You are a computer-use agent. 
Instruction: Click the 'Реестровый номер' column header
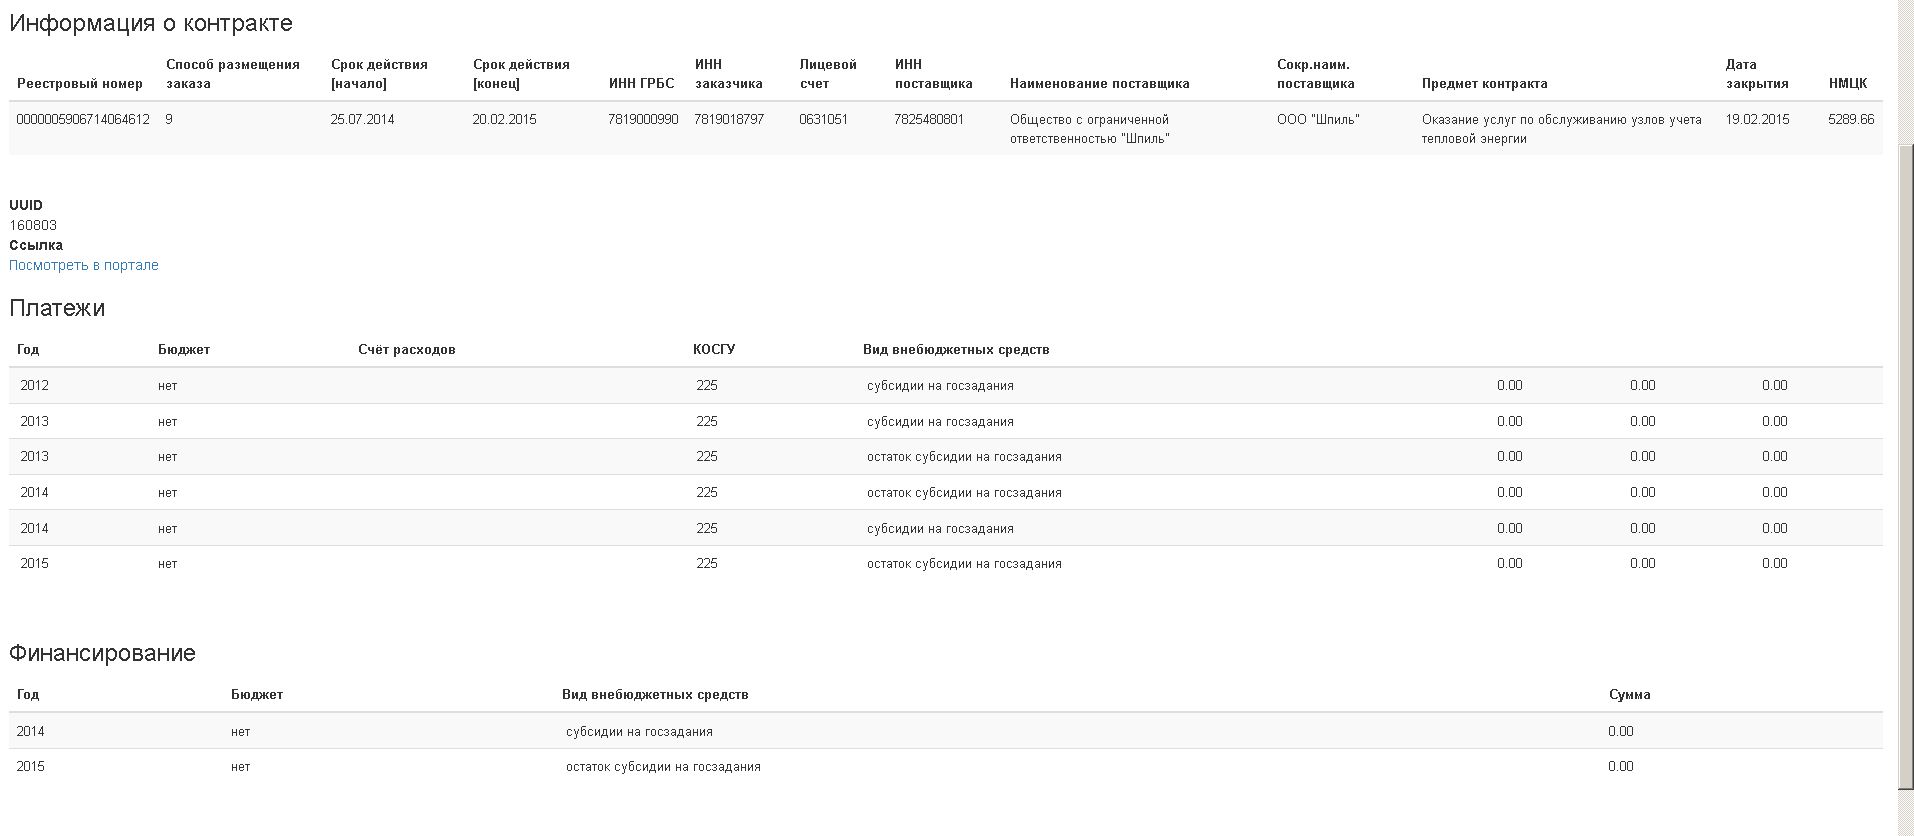pyautogui.click(x=80, y=84)
